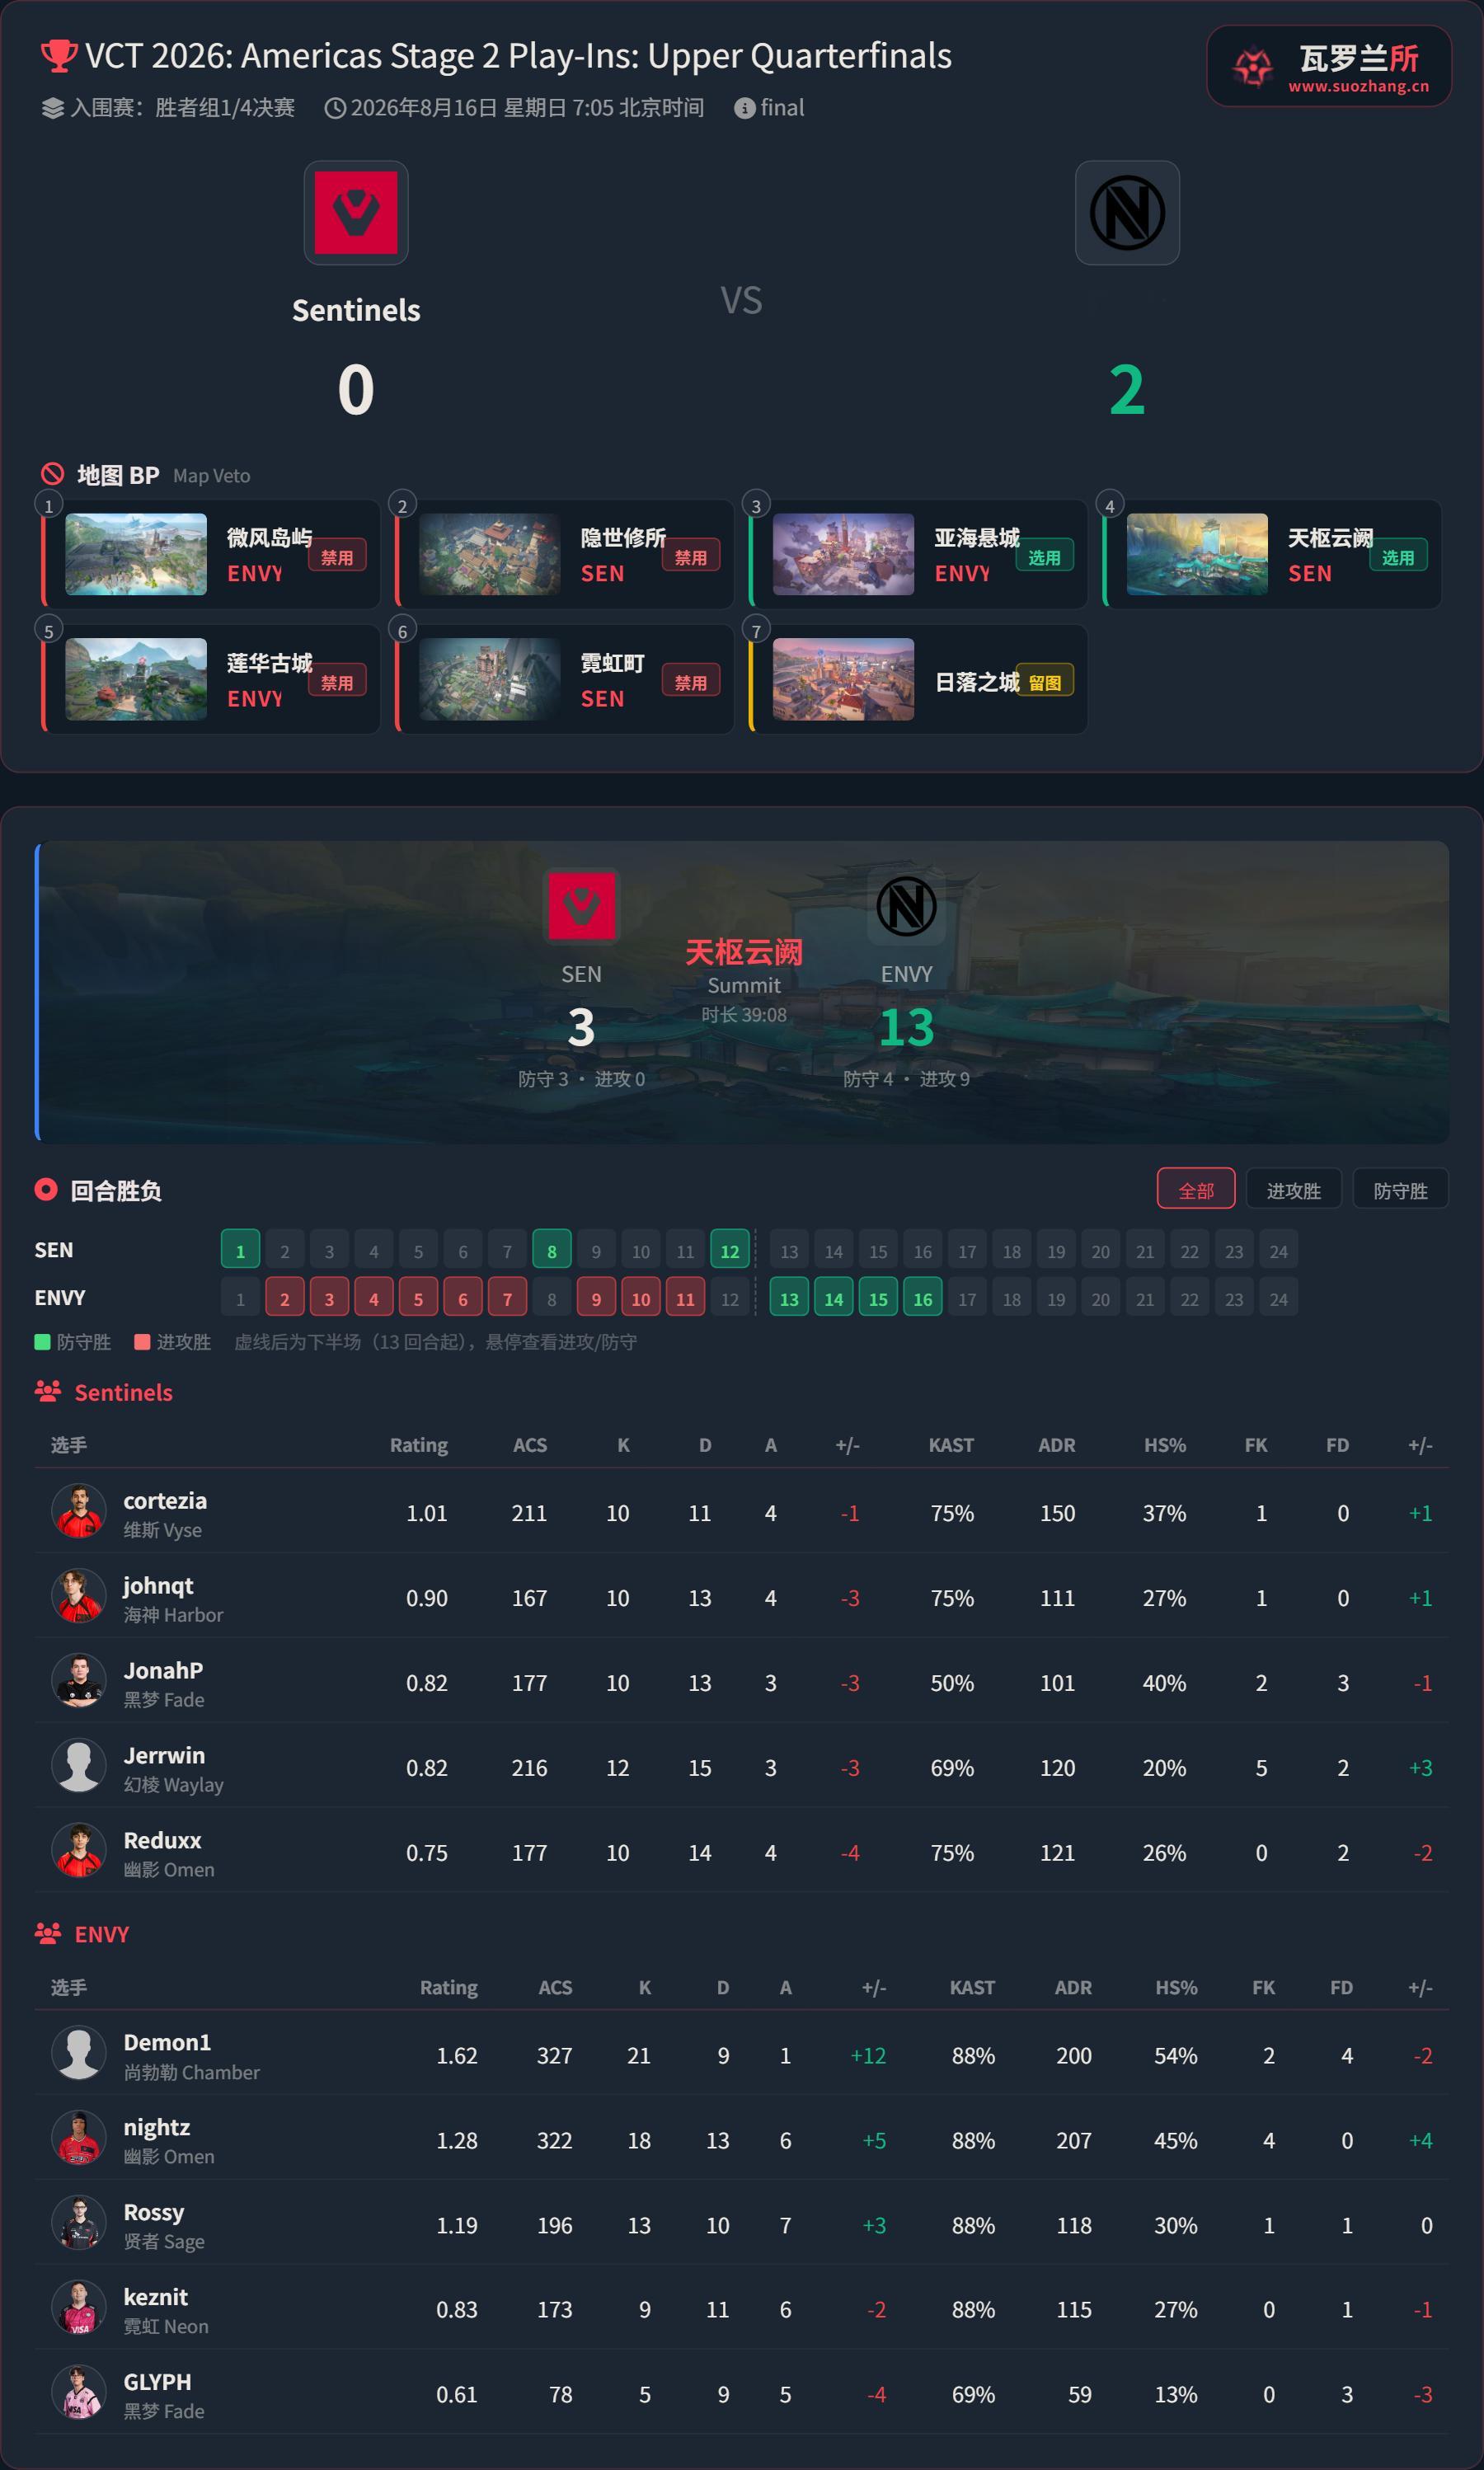Open the 隐世修所 map thumbnail

click(490, 554)
